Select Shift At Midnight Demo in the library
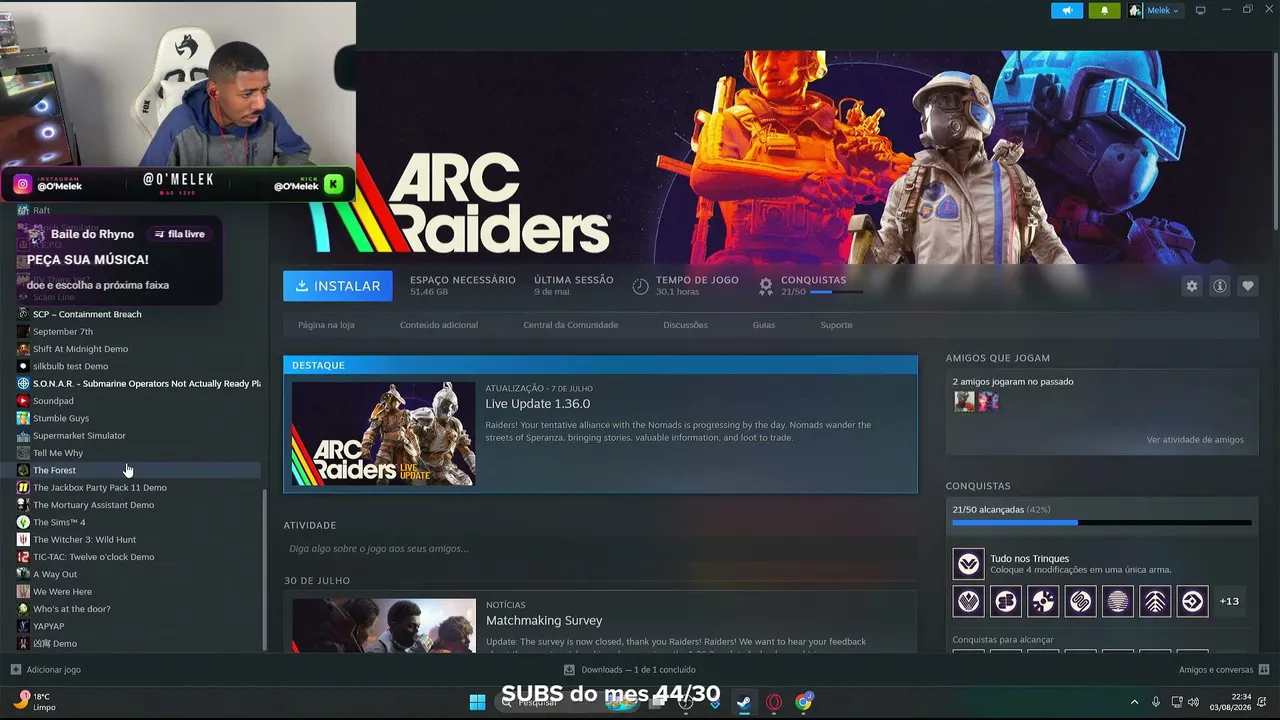1280x720 pixels. coord(80,349)
